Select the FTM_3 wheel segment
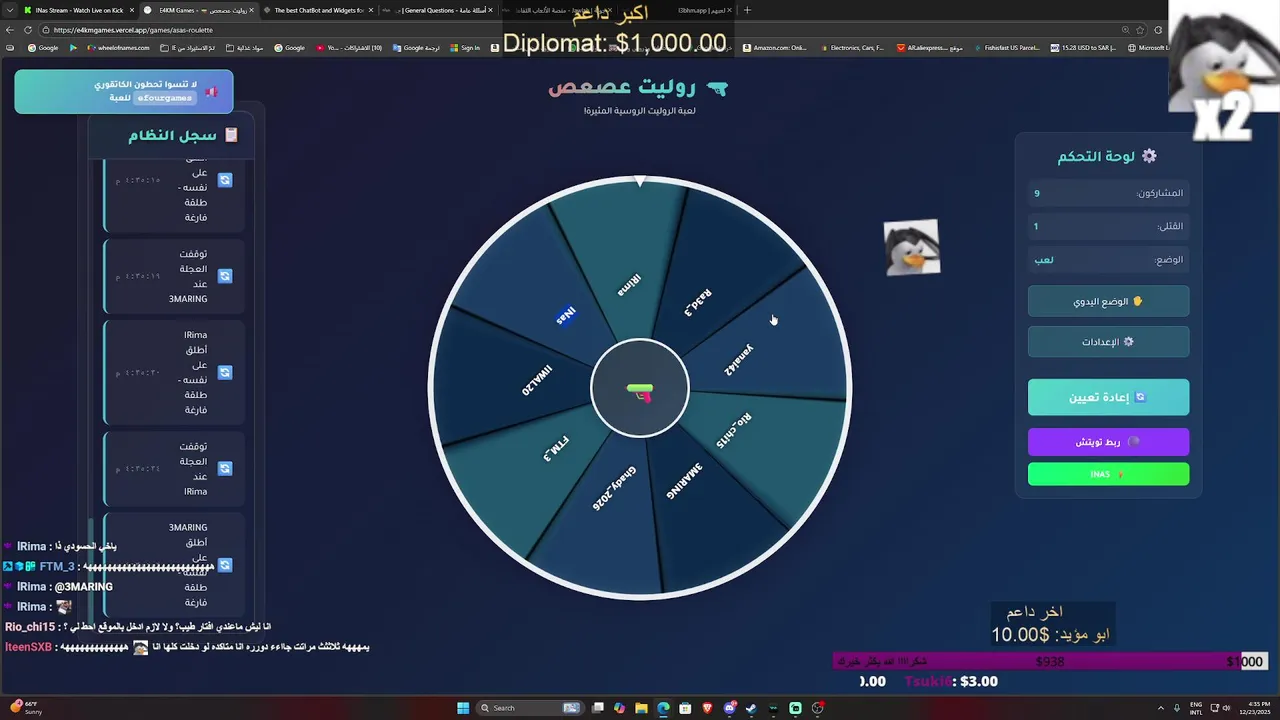Screen dimensions: 1280x720 point(530,465)
